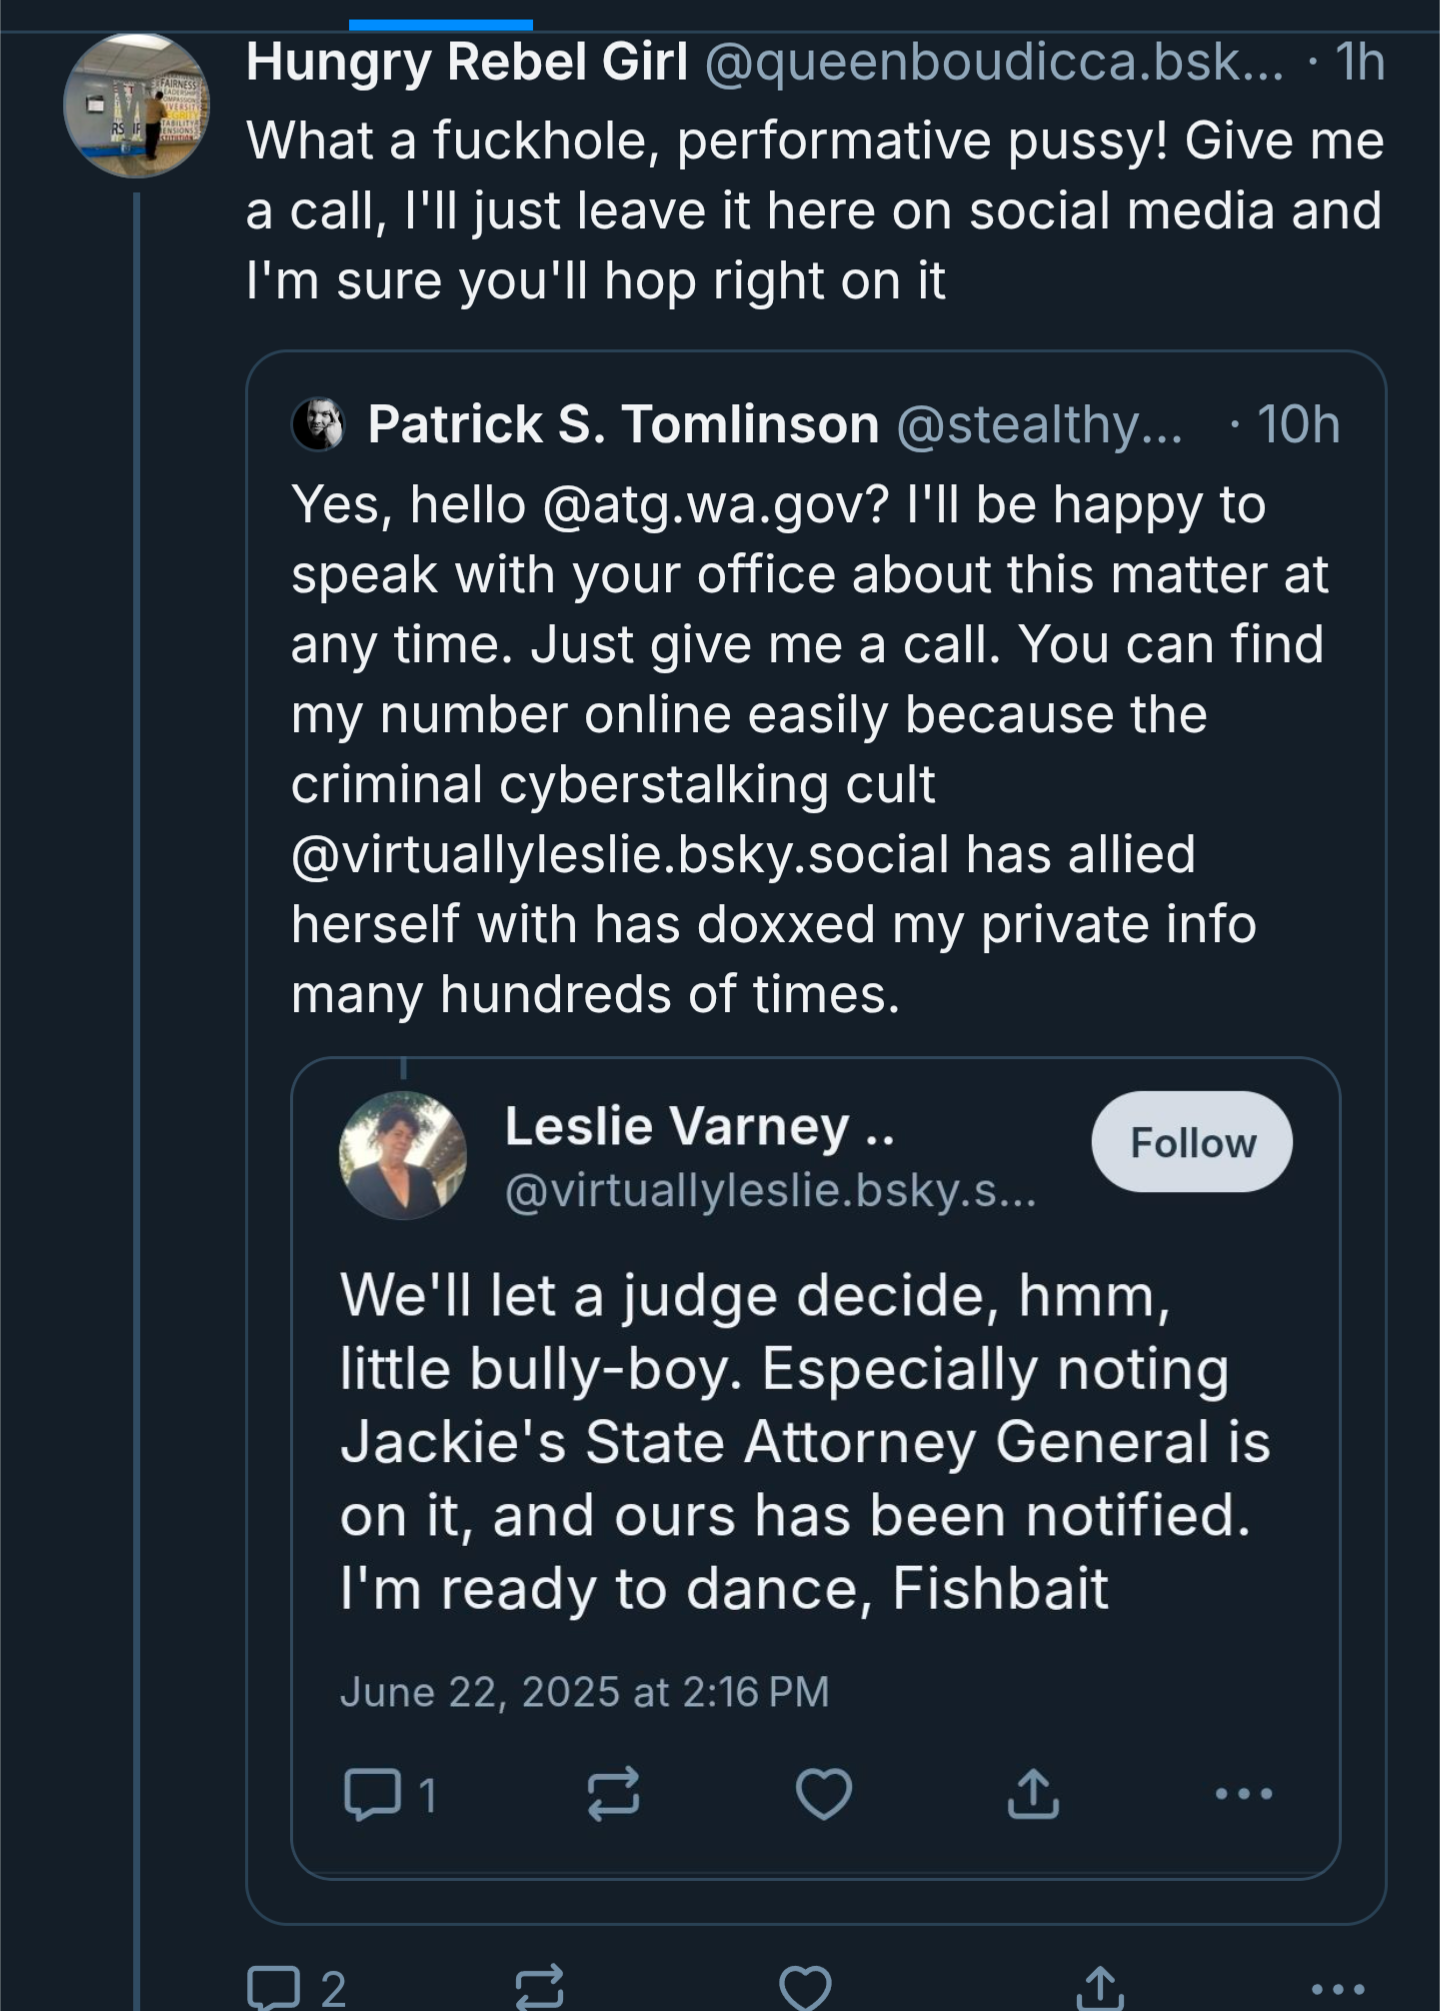Image resolution: width=1440 pixels, height=2011 pixels.
Task: Follow Leslie Varney
Action: click(1192, 1142)
